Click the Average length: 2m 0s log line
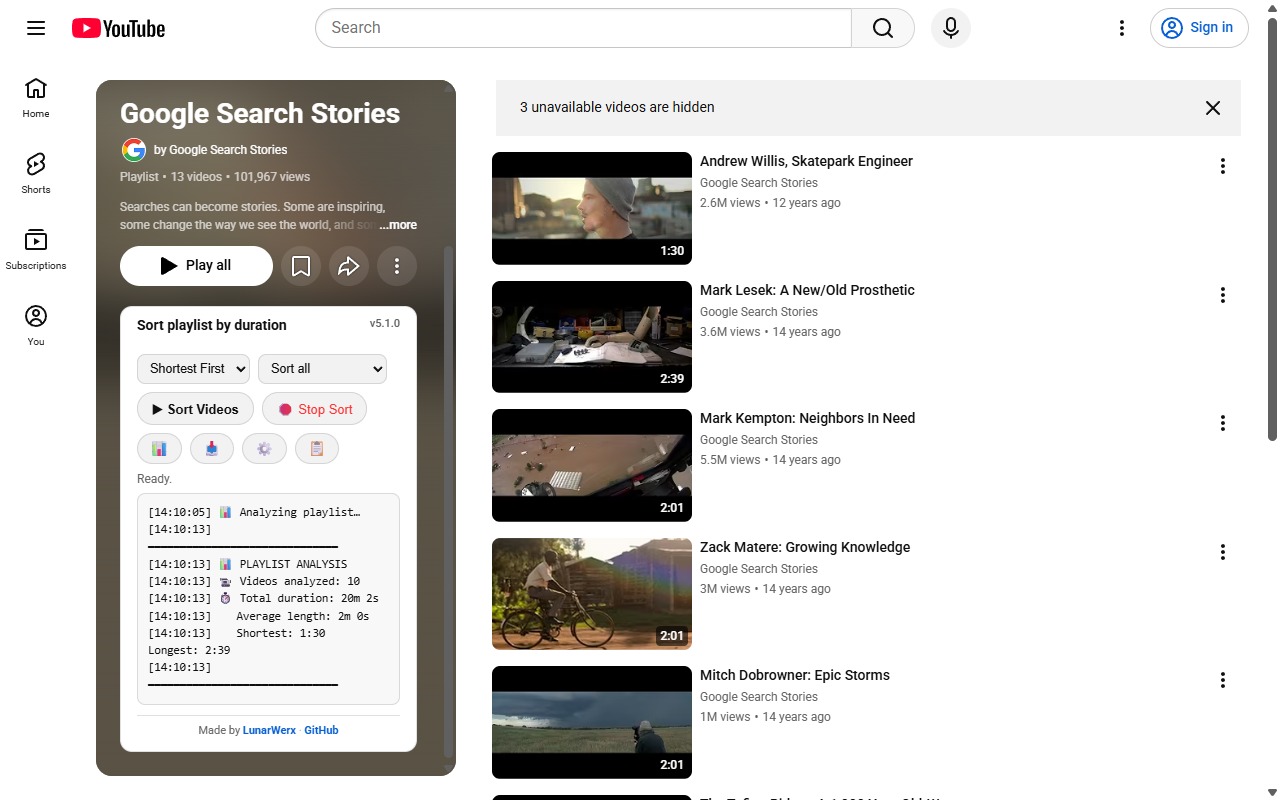This screenshot has width=1280, height=800. click(259, 616)
